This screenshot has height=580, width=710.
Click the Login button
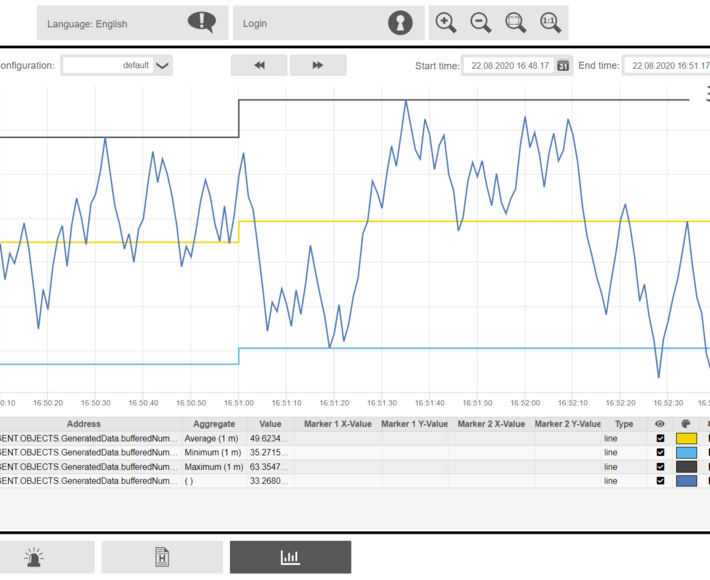click(x=329, y=23)
